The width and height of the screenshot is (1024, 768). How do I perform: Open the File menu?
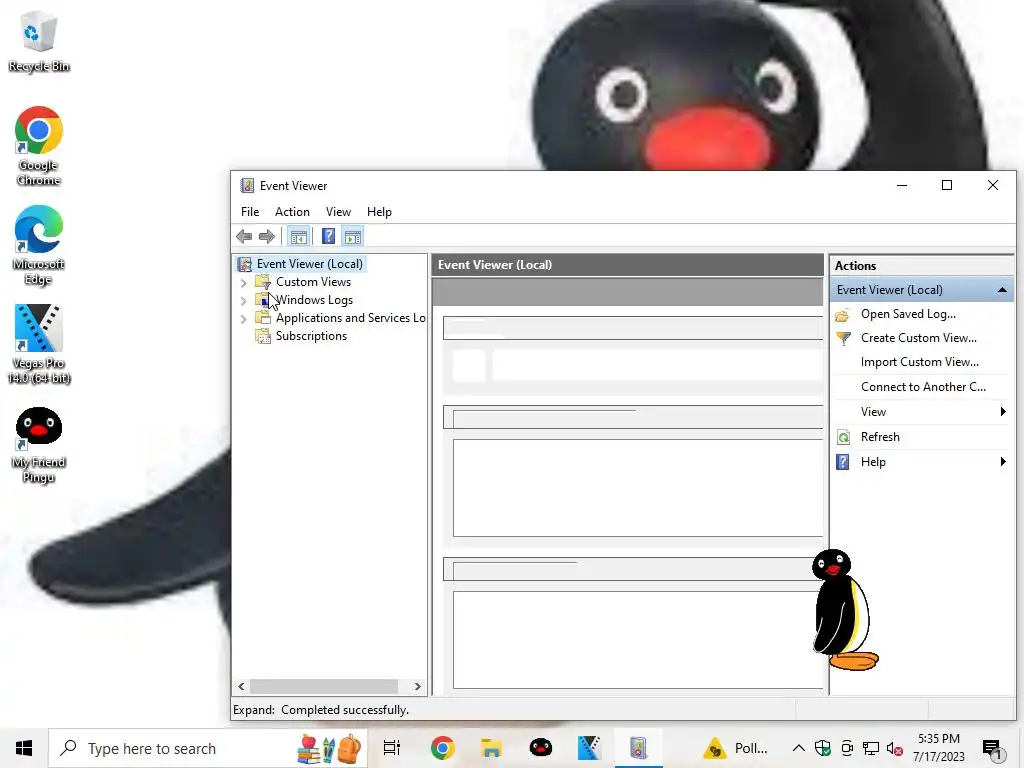(249, 212)
